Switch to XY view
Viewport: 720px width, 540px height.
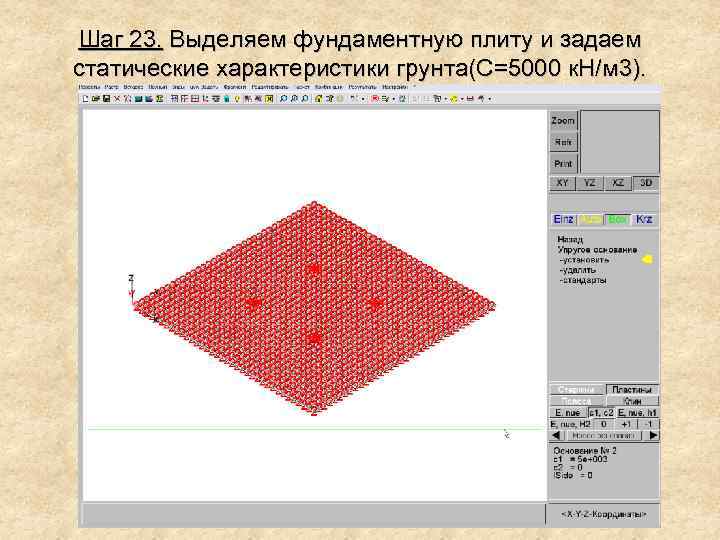pyautogui.click(x=562, y=183)
